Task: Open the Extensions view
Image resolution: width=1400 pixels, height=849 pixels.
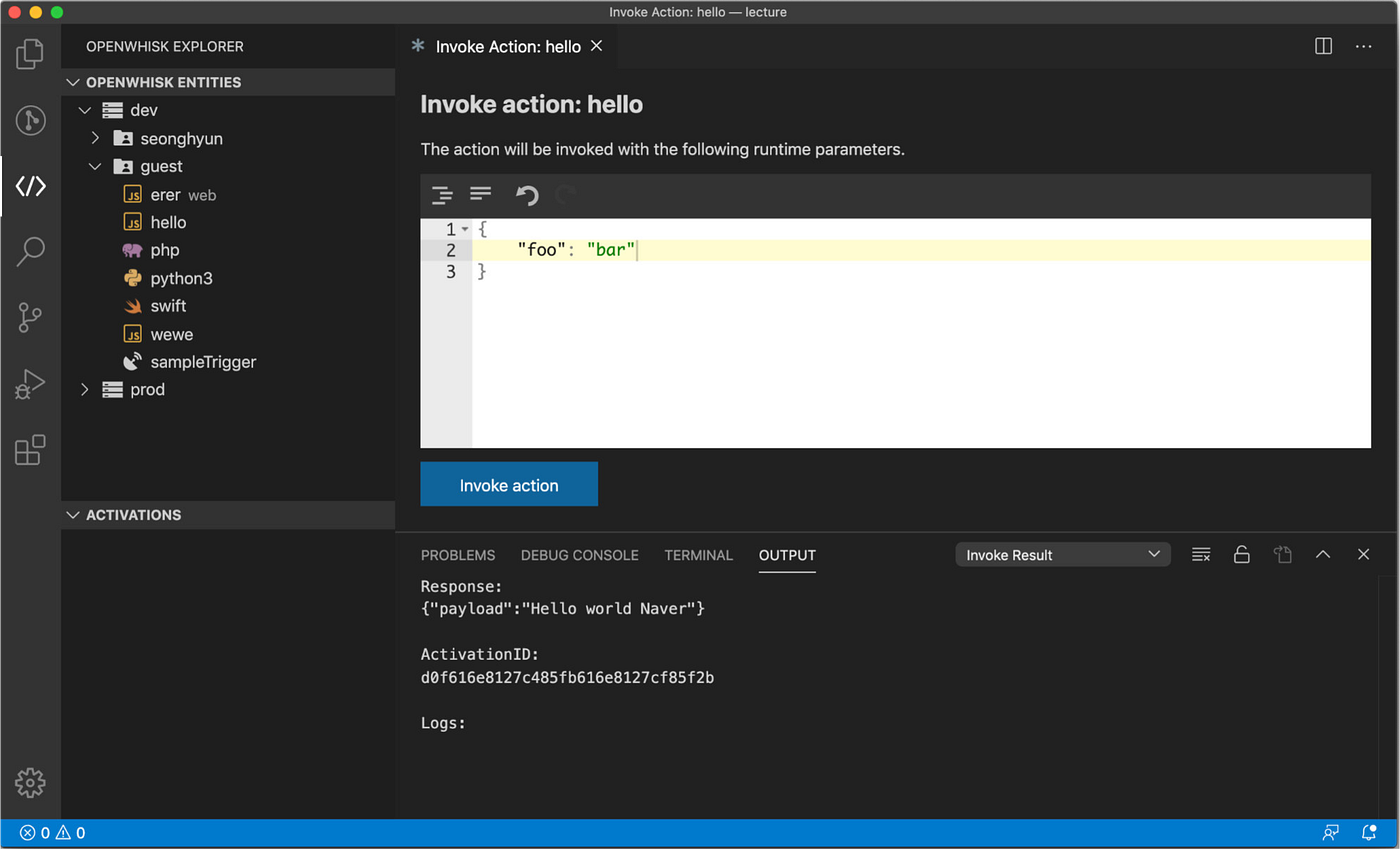Action: click(30, 450)
